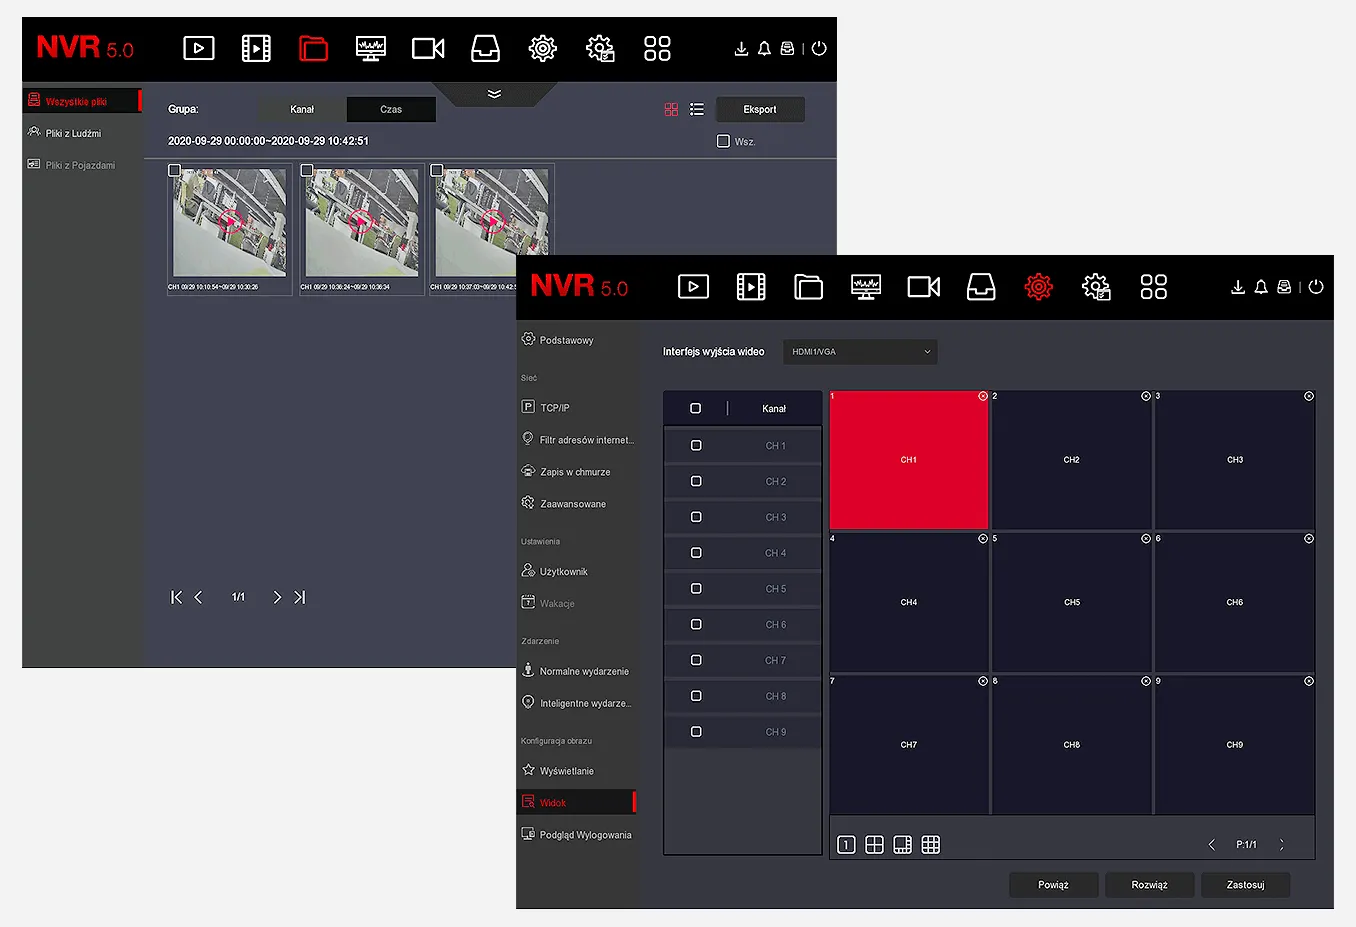Expand the collapsed filter panel chevron
This screenshot has height=927, width=1356.
tap(494, 93)
